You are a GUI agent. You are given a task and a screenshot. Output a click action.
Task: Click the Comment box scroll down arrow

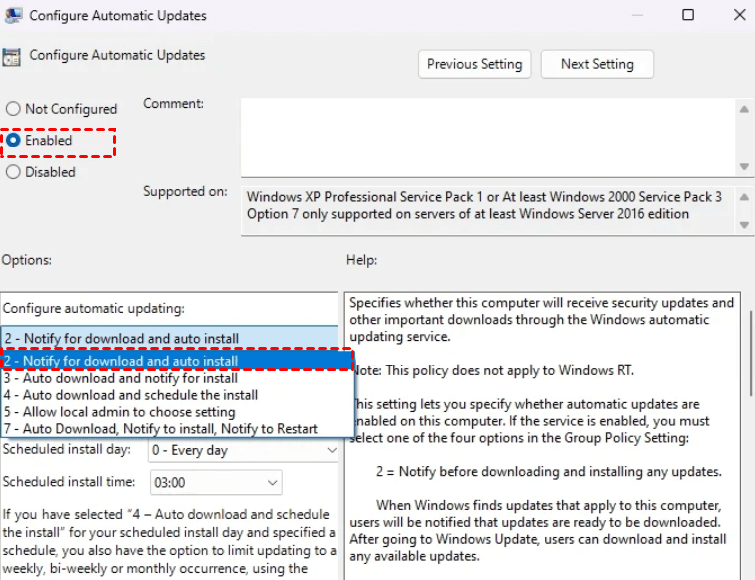(744, 166)
